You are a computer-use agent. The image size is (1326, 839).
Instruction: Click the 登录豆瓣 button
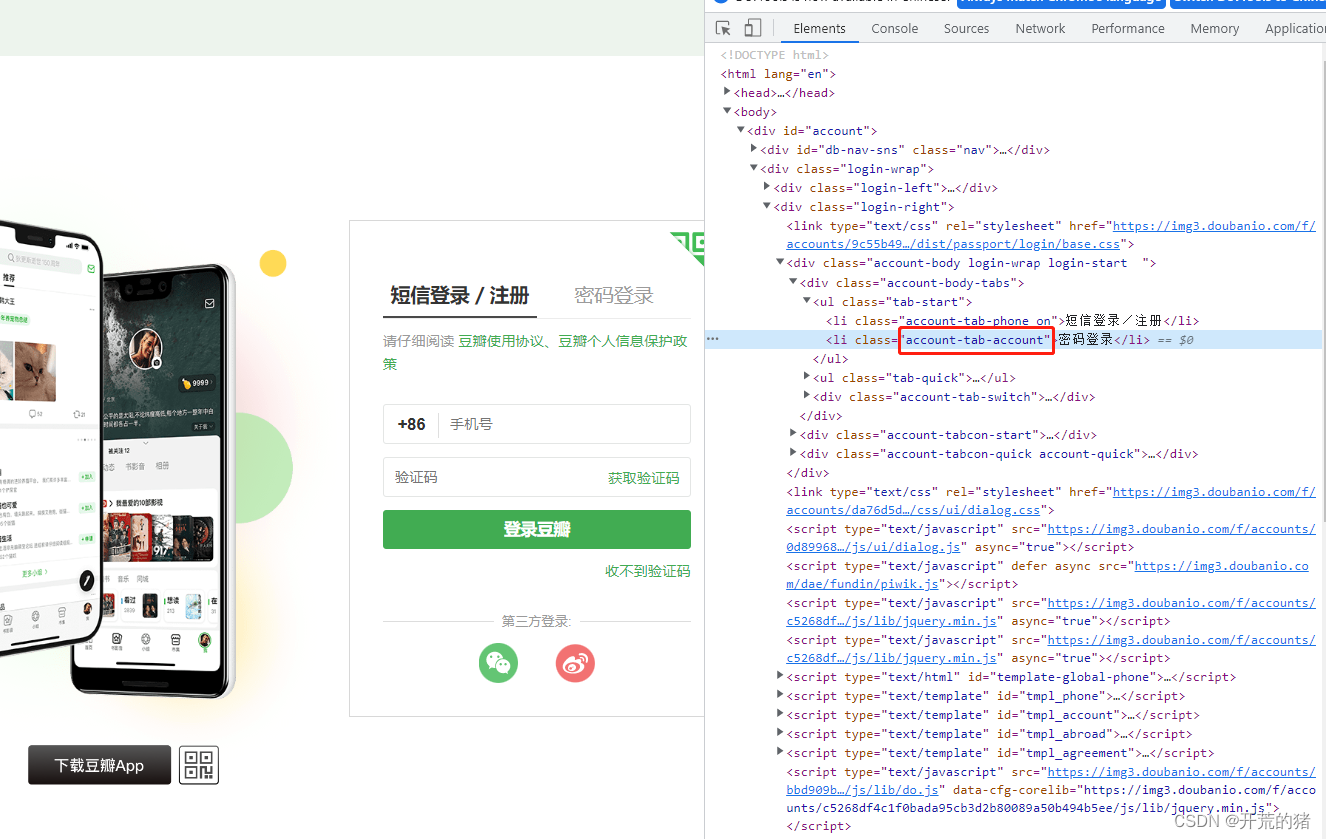536,530
